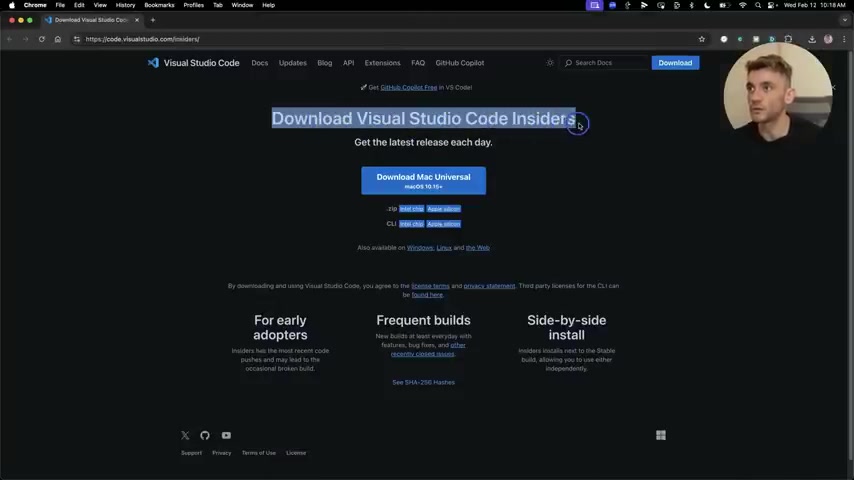Click the Download Mac Universal button

(x=424, y=180)
